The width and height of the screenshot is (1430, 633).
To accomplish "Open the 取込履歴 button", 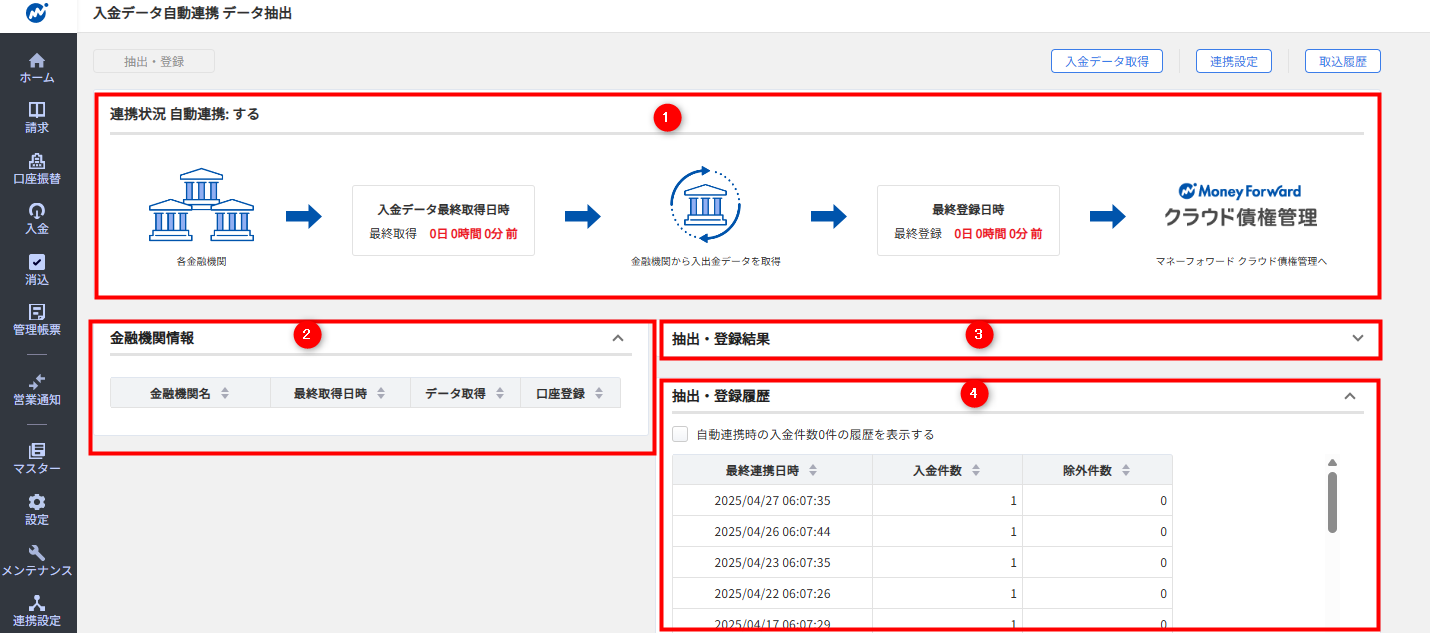I will 1342,61.
